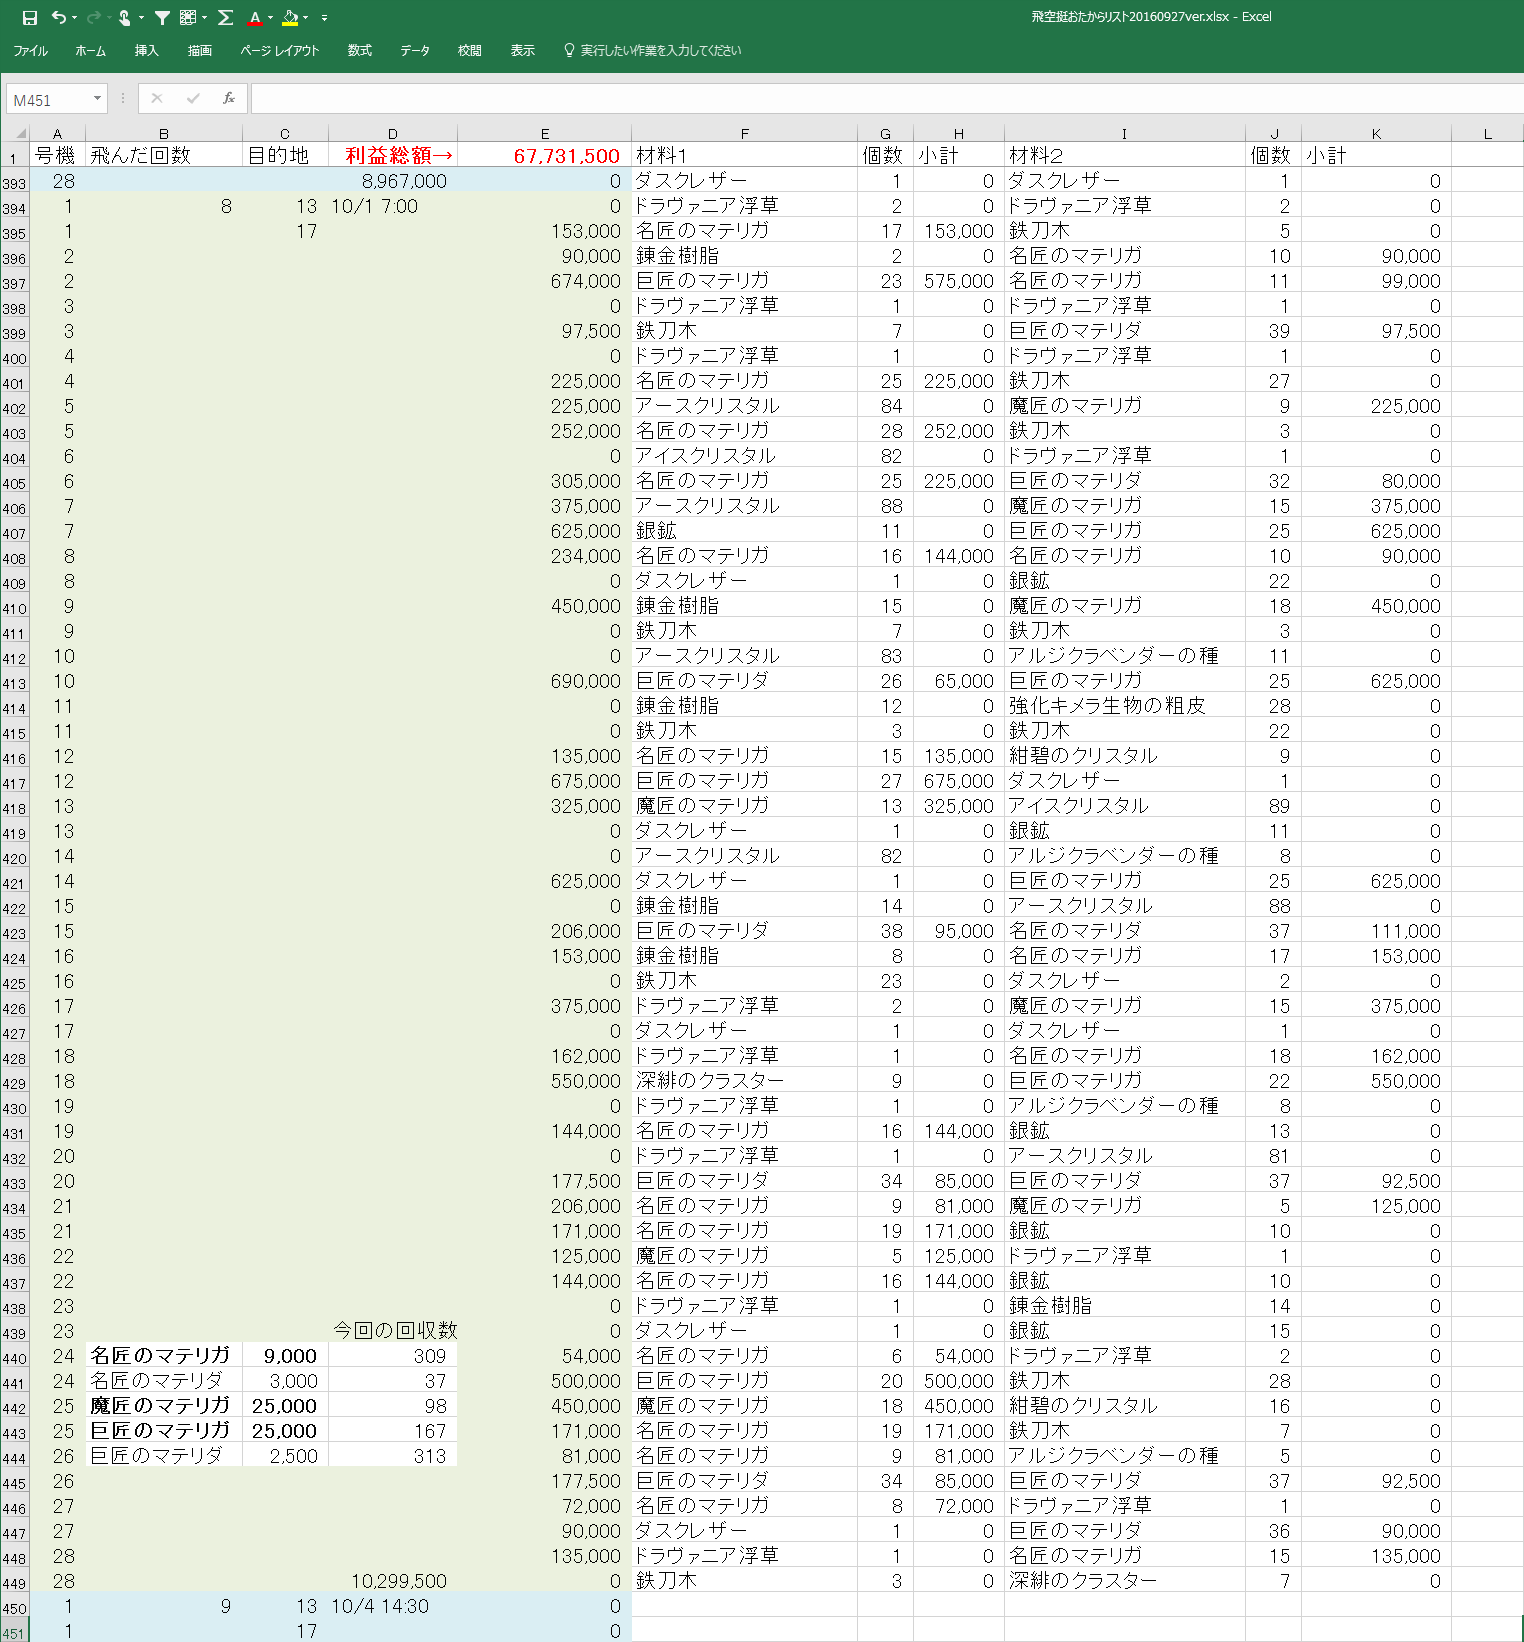Click the Undo arrow icon
The height and width of the screenshot is (1642, 1524).
[59, 18]
